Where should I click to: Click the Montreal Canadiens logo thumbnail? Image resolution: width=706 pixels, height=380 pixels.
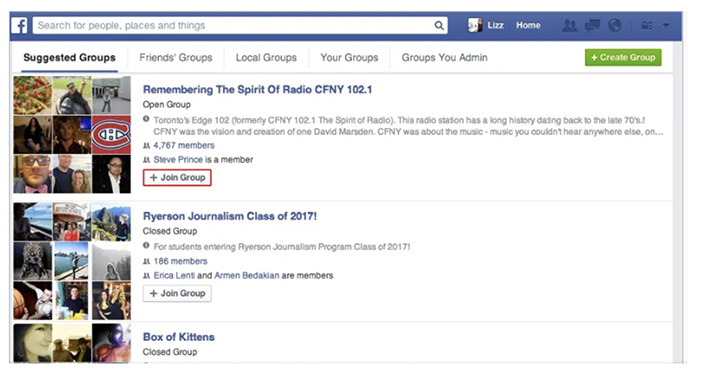pyautogui.click(x=111, y=135)
